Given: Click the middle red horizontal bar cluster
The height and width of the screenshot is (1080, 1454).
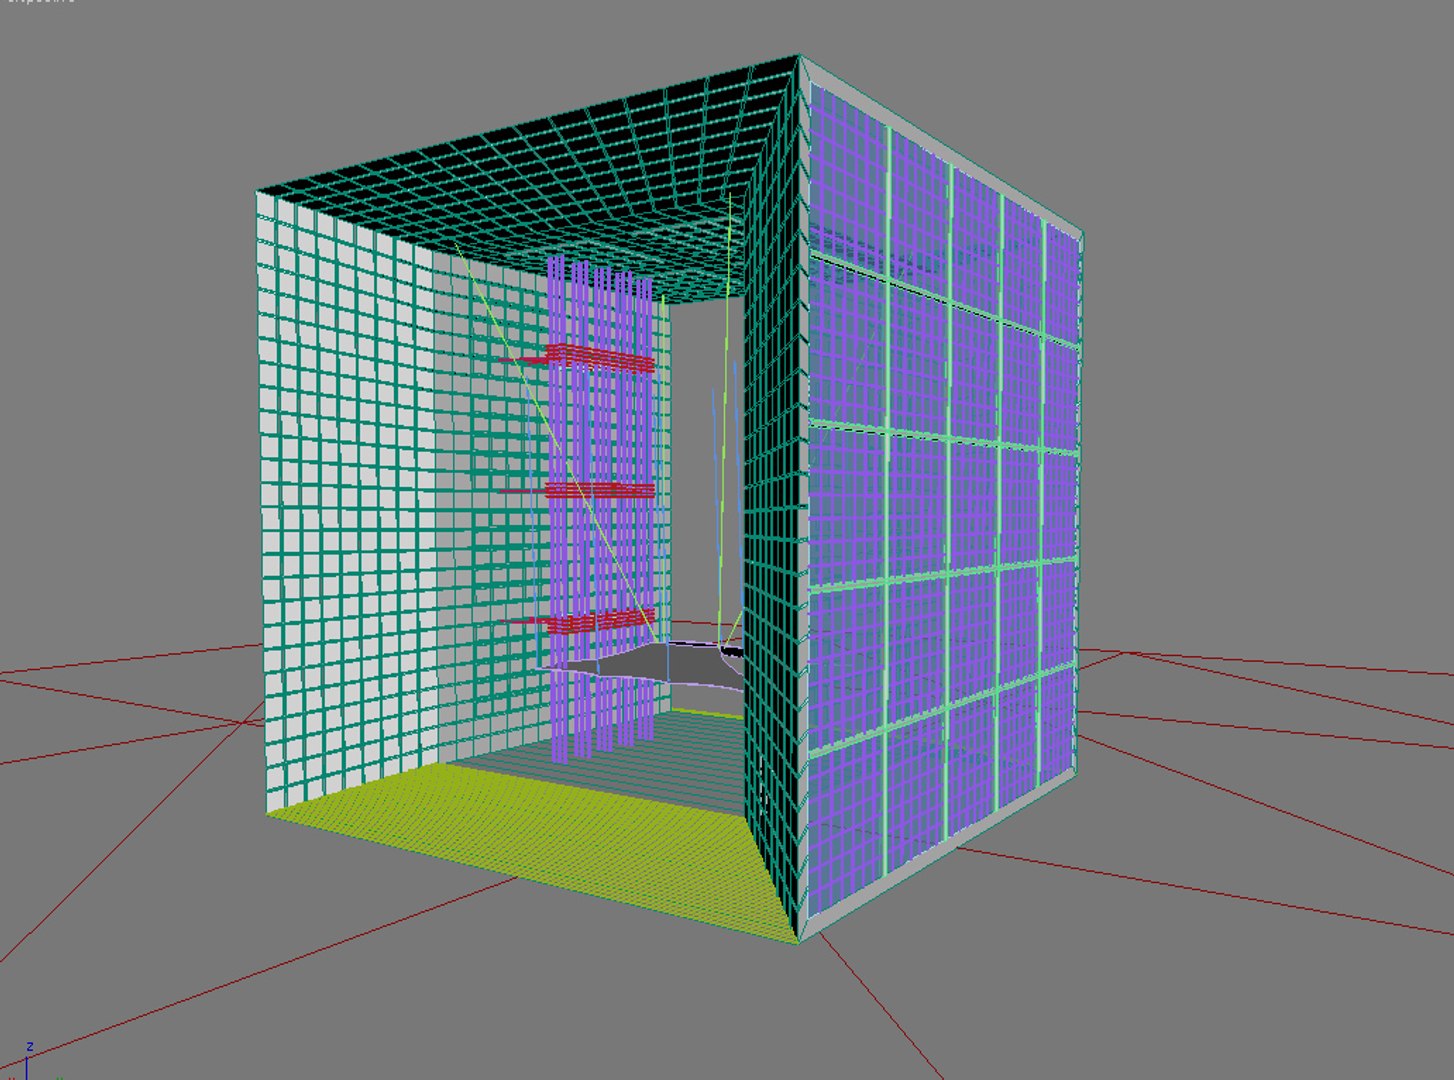Looking at the screenshot, I should pos(578,489).
